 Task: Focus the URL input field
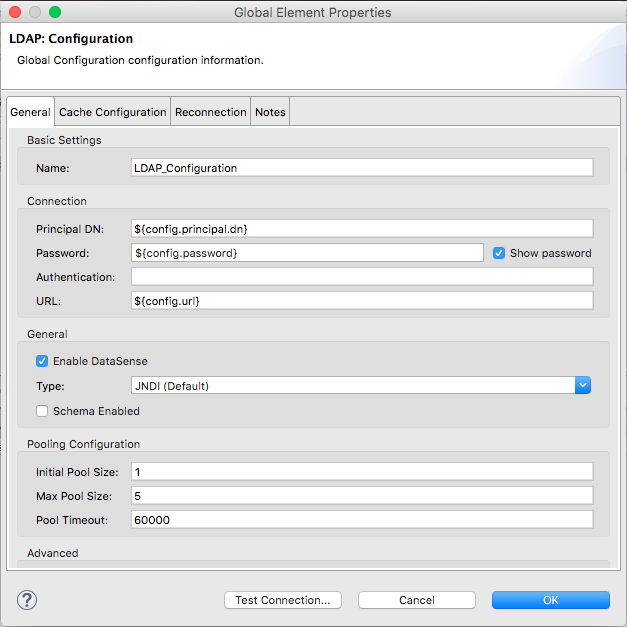click(x=362, y=301)
